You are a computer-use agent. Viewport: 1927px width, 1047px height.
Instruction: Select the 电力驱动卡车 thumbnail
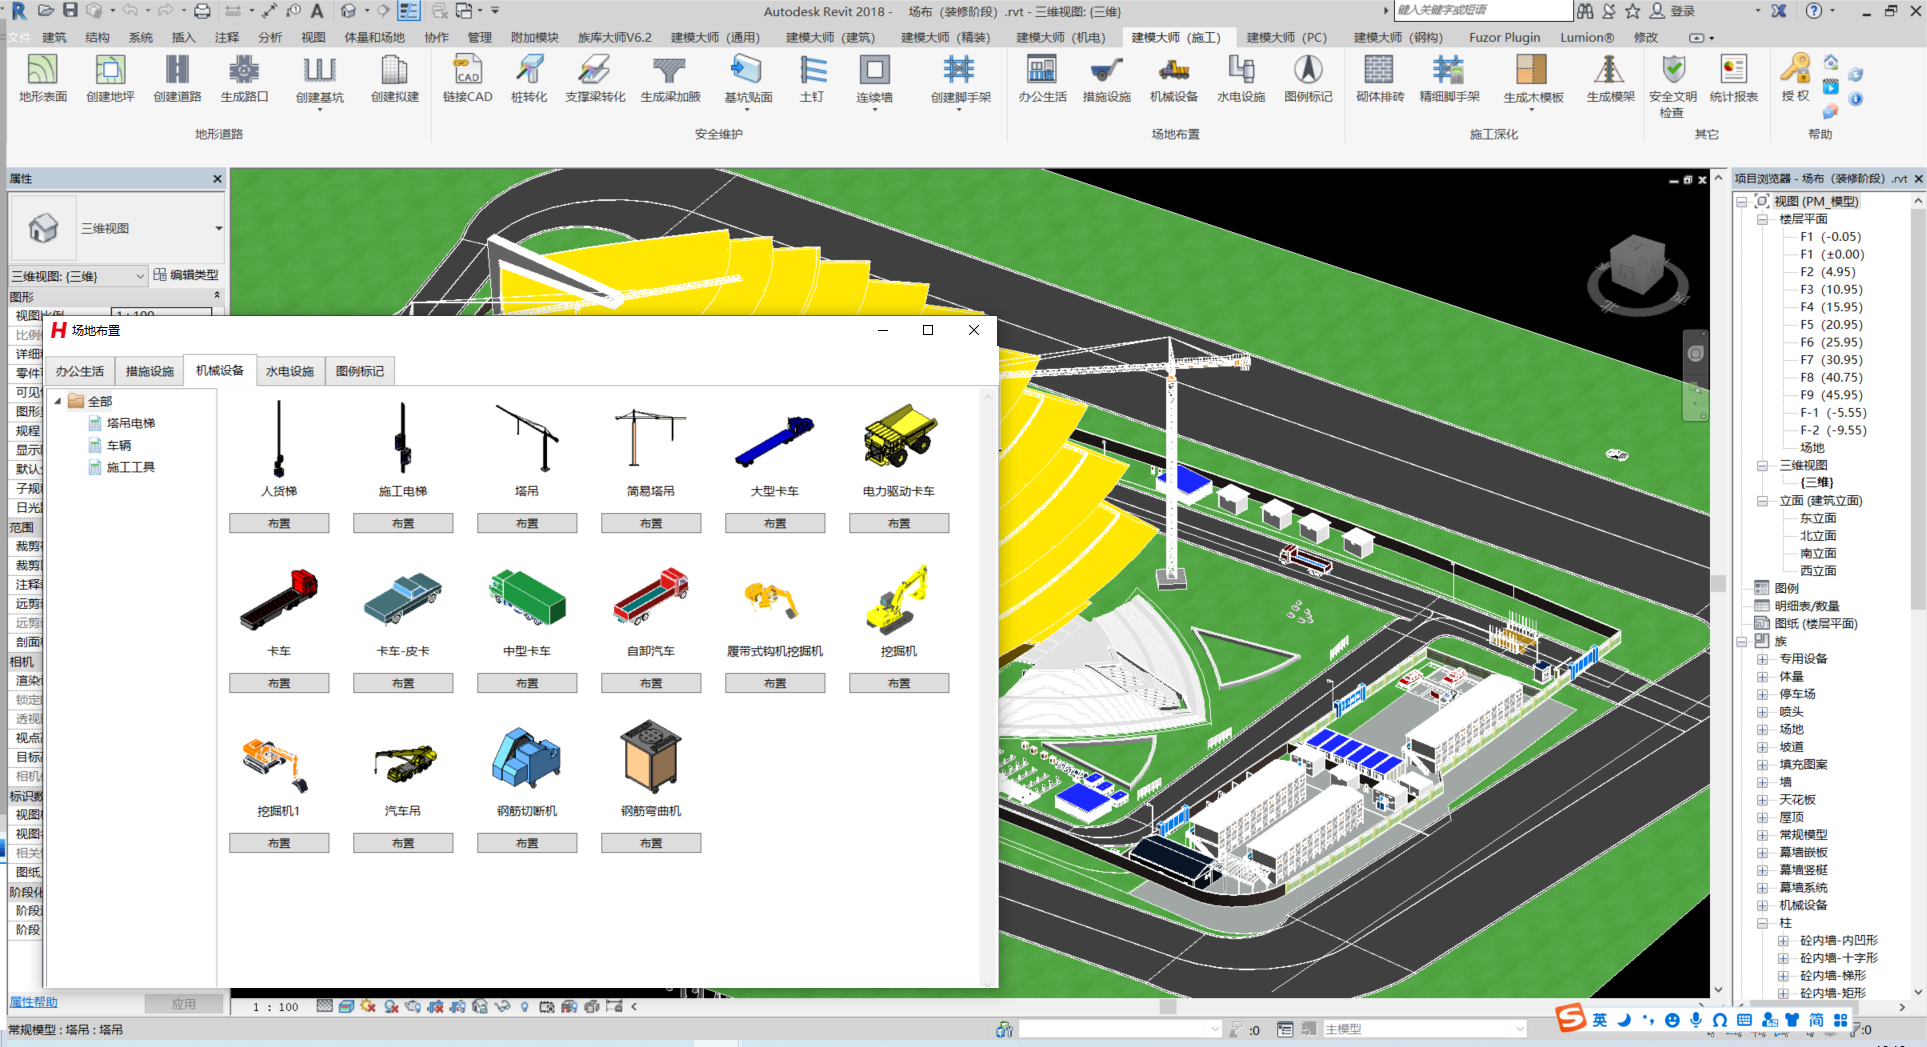point(899,437)
